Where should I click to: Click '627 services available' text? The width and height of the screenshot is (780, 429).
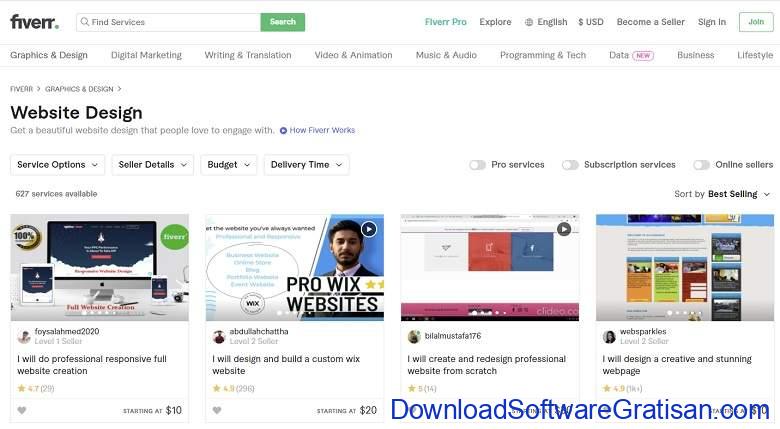56,194
